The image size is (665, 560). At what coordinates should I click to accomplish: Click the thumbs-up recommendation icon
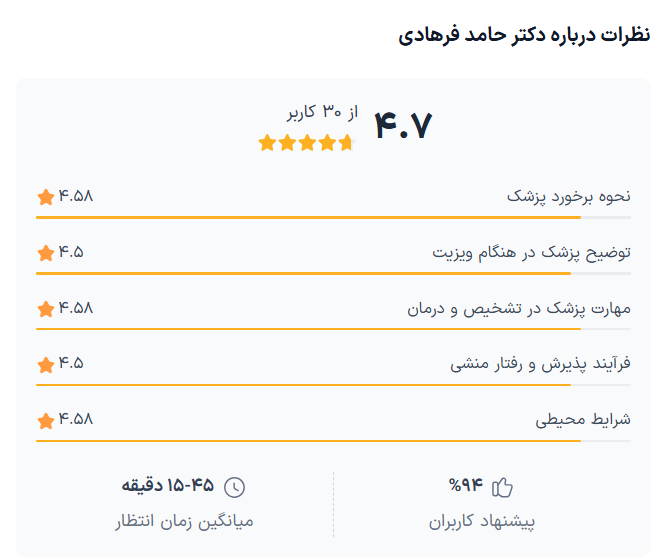[x=502, y=487]
